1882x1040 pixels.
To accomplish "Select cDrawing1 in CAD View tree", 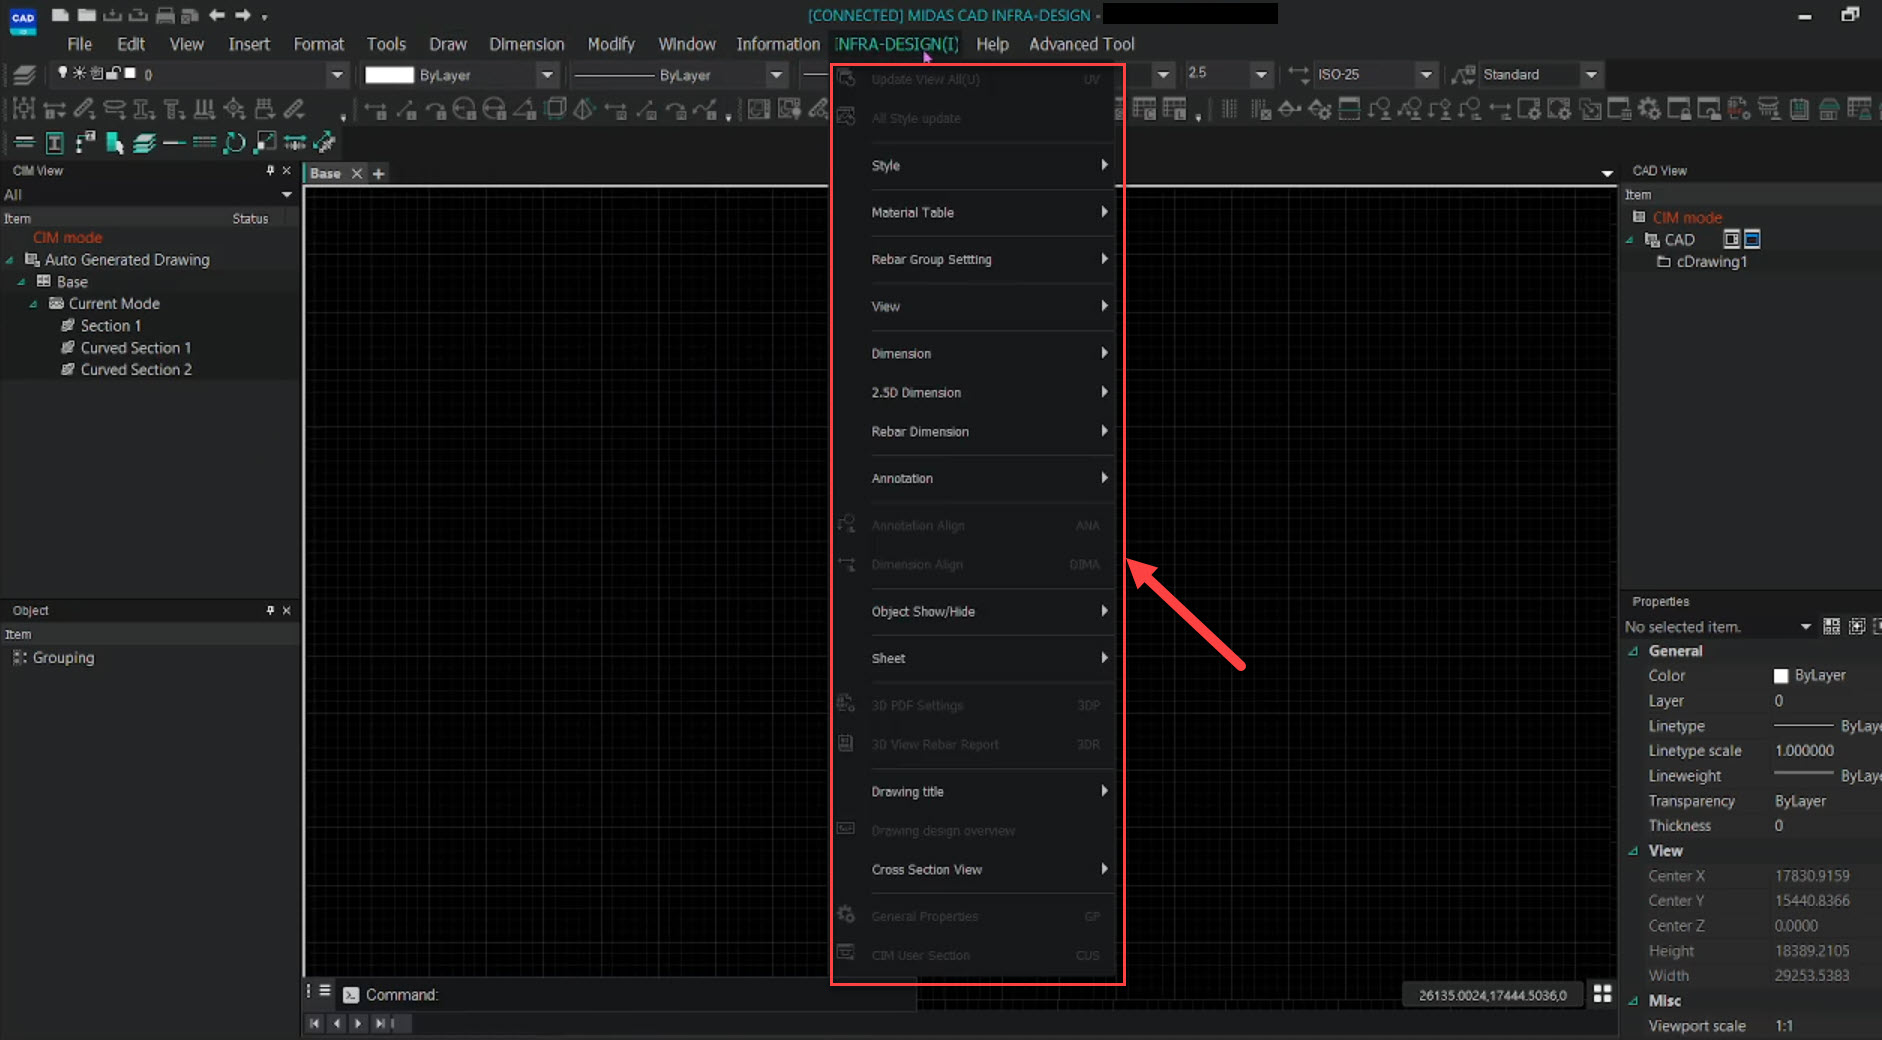I will (1711, 262).
